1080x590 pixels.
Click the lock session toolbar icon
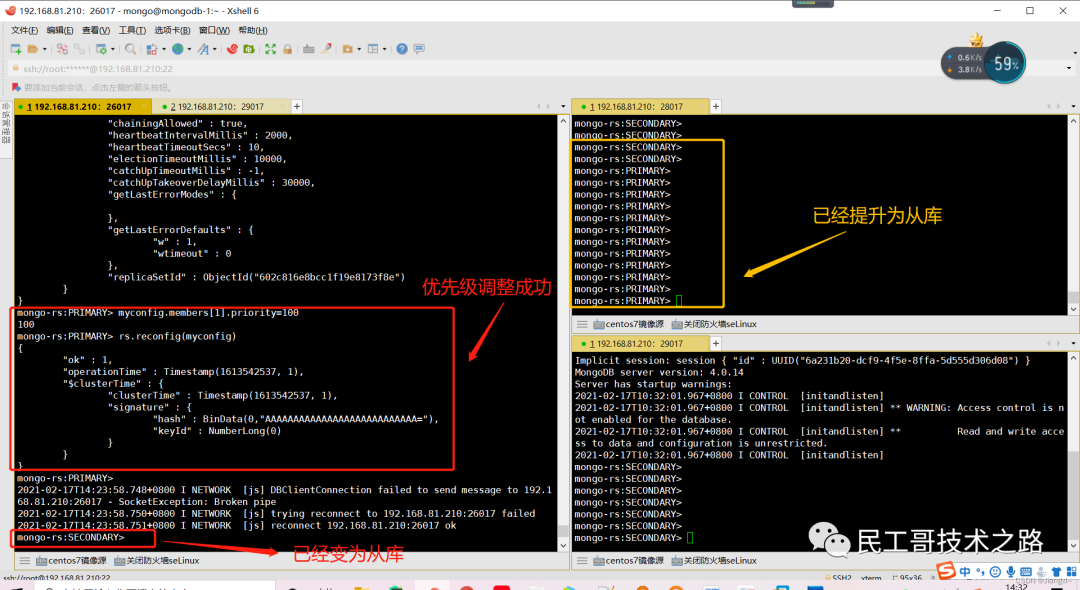[x=287, y=48]
